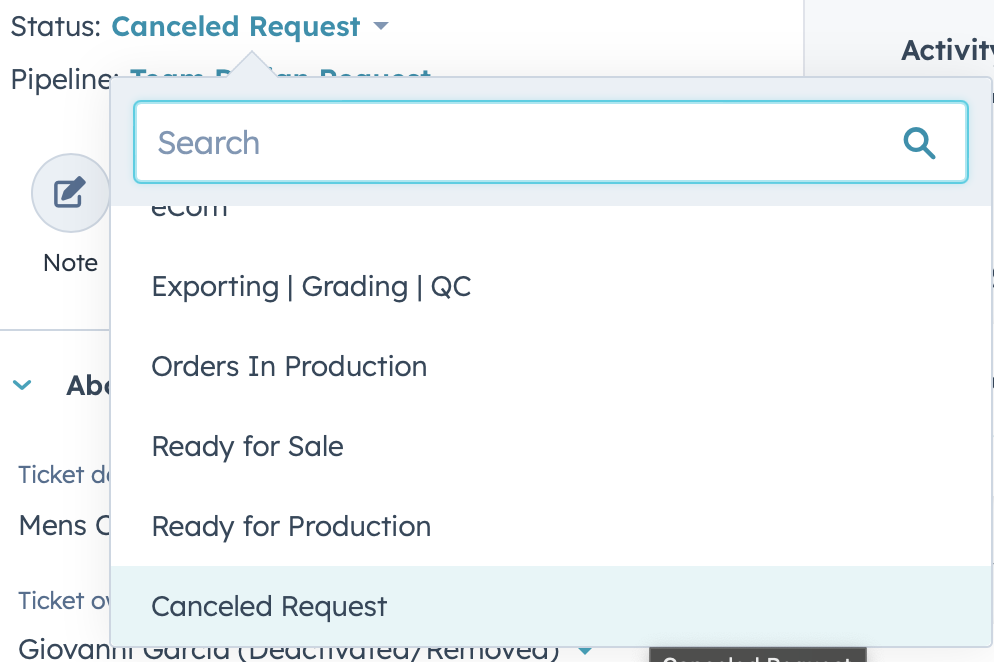
Task: Select Orders In Production status
Action: tap(289, 367)
